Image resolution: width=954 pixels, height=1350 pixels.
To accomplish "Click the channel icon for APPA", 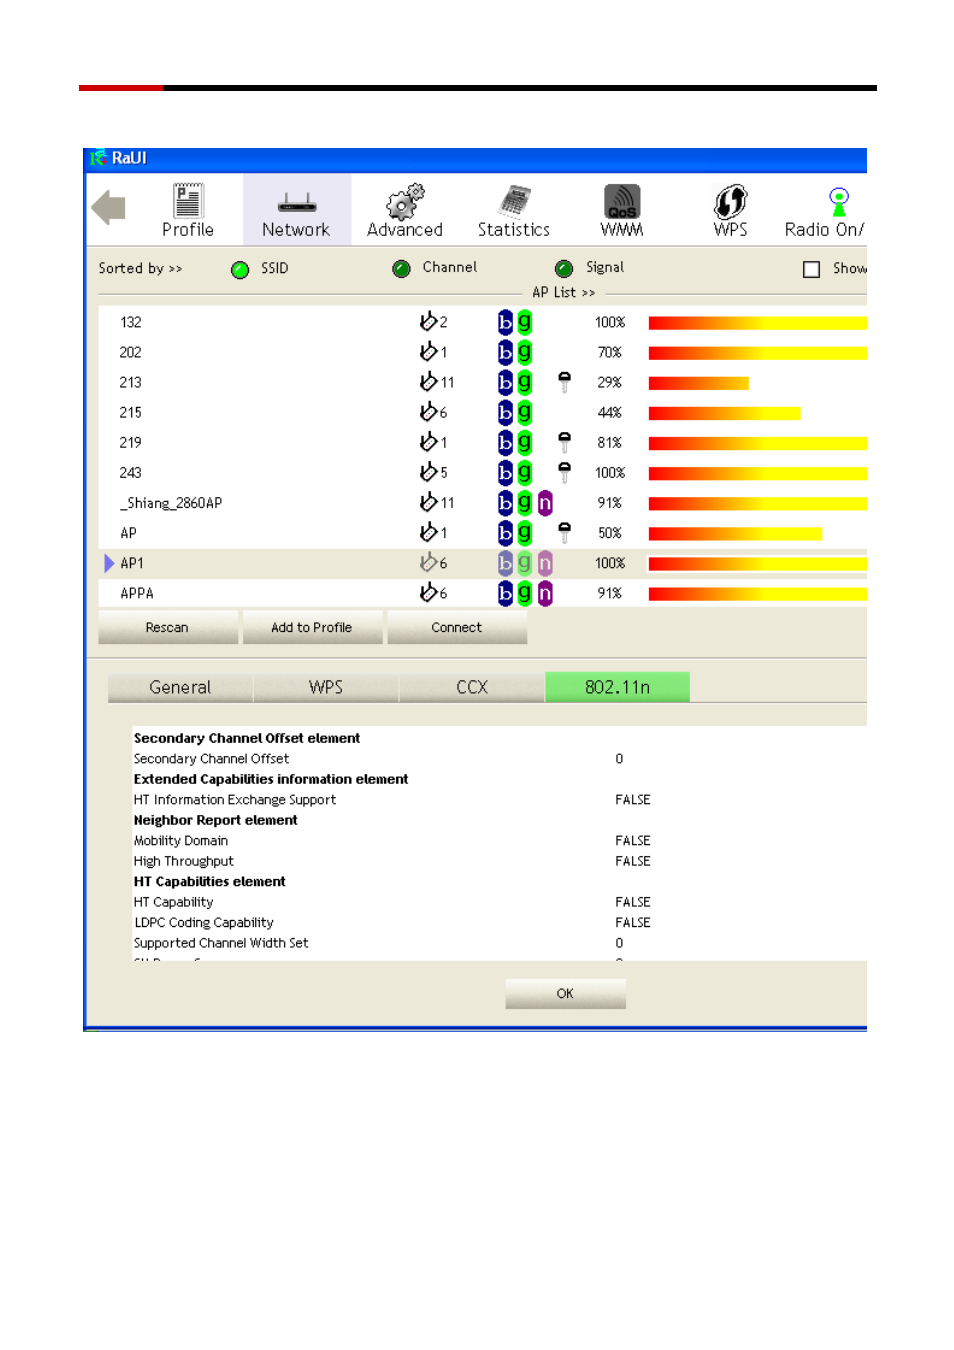I will coord(428,592).
